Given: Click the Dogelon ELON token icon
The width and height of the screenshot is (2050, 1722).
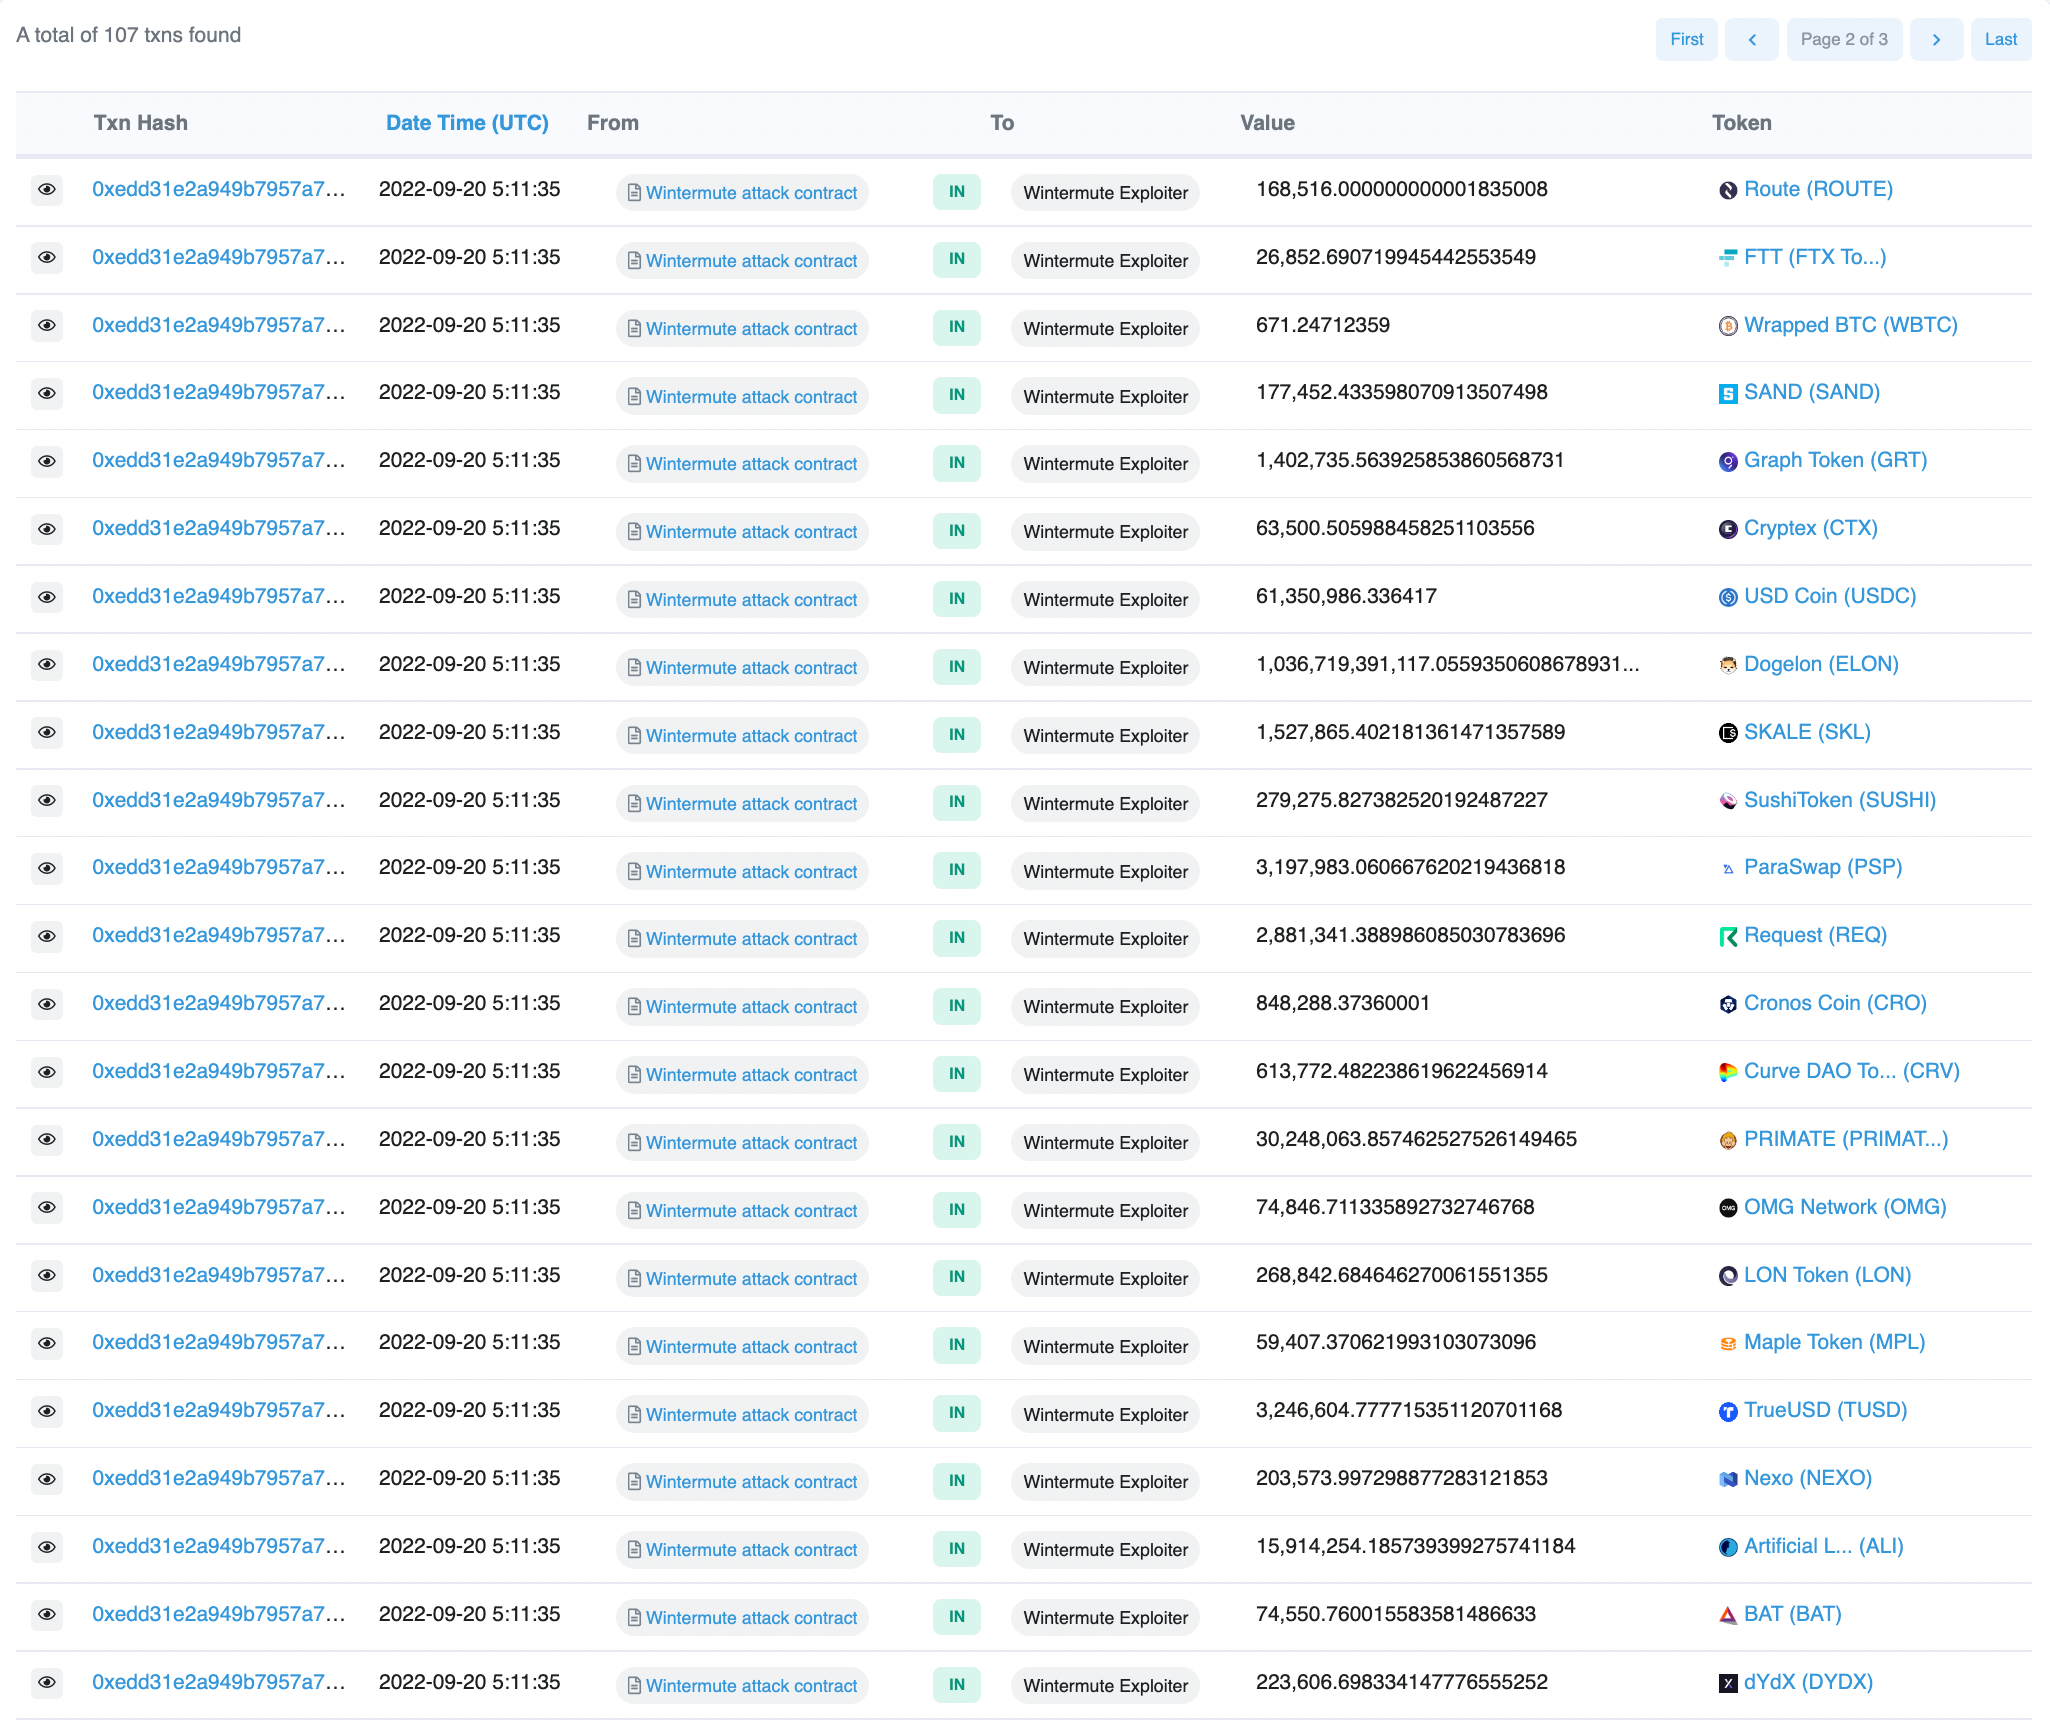Looking at the screenshot, I should click(x=1727, y=665).
